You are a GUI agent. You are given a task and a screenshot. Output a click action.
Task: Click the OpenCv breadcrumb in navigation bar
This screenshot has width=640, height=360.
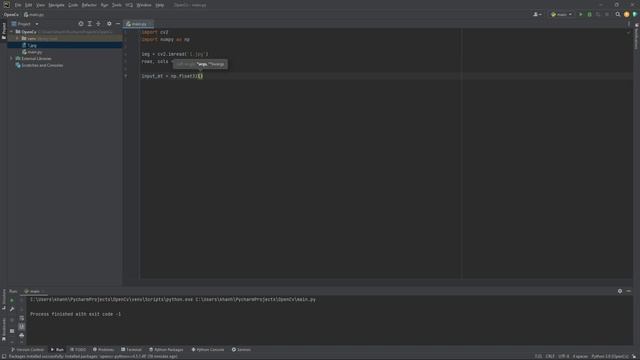pyautogui.click(x=11, y=15)
